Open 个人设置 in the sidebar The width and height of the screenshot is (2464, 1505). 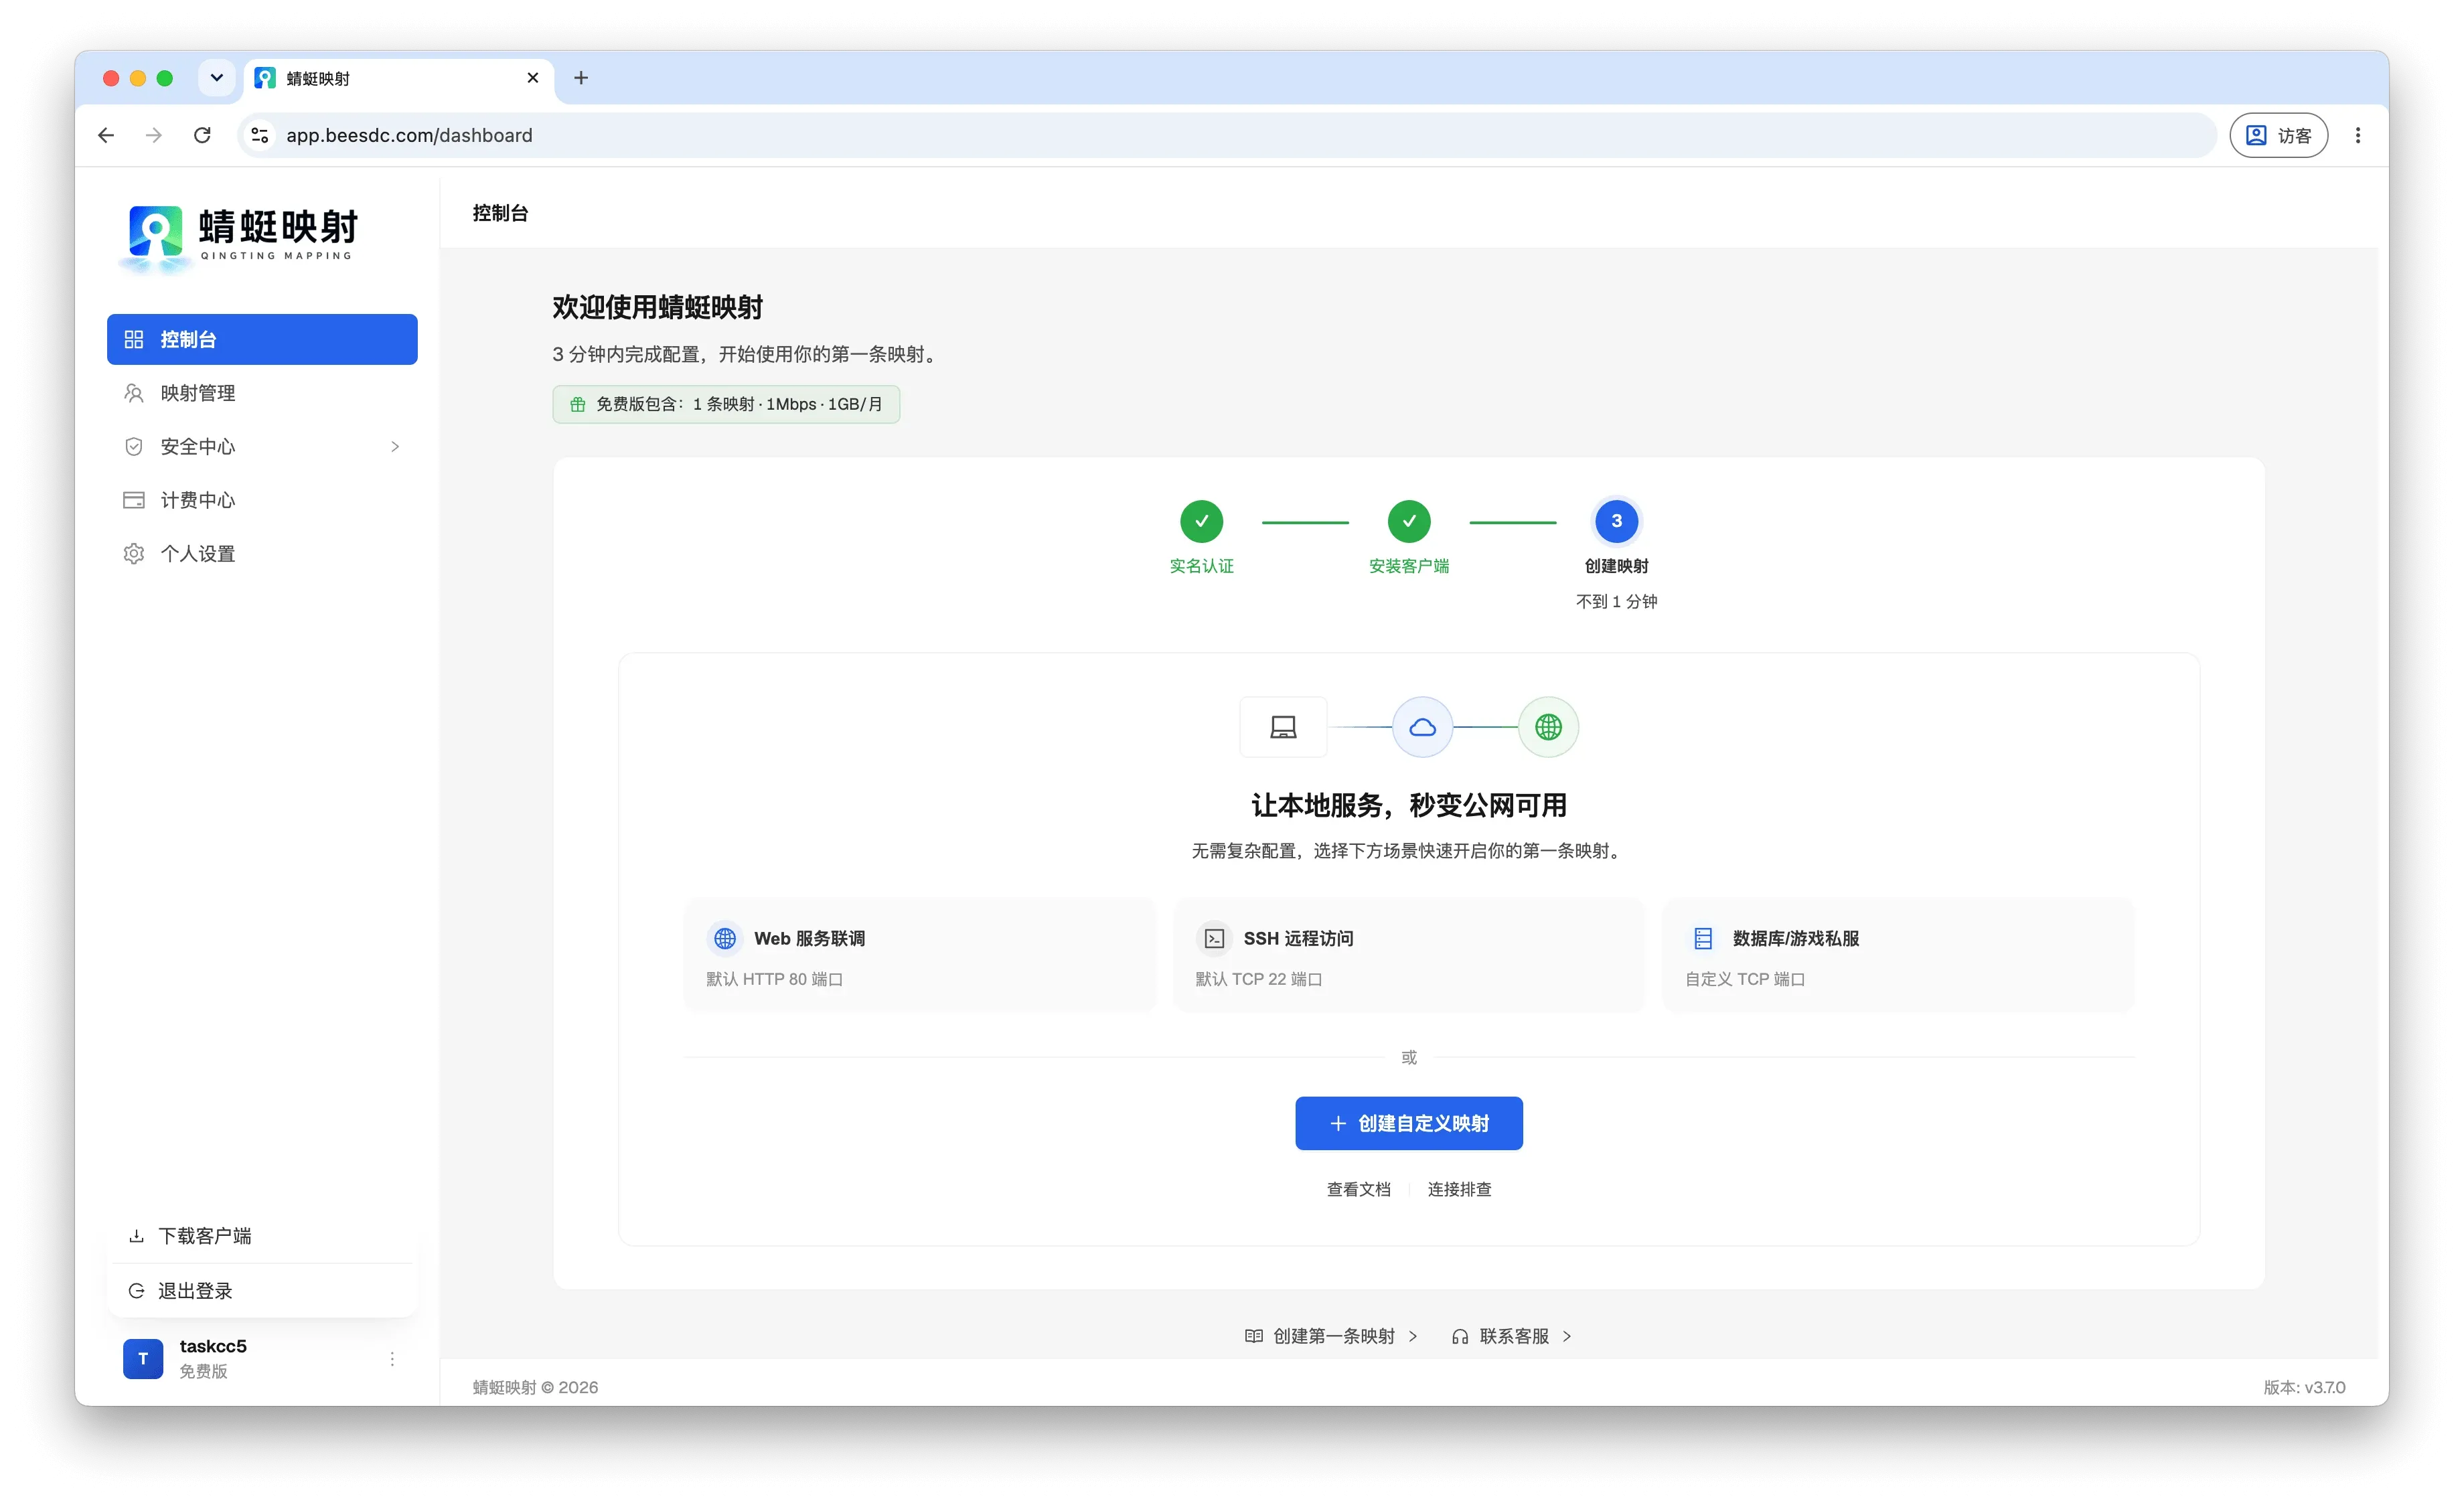coord(262,553)
